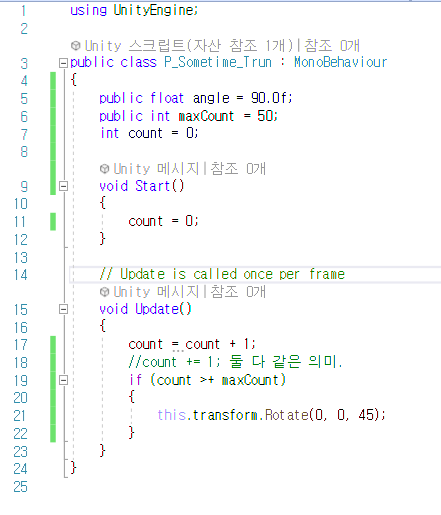The width and height of the screenshot is (441, 515).
Task: Collapse the P_Sometime_Trun class outline box
Action: coord(63,63)
